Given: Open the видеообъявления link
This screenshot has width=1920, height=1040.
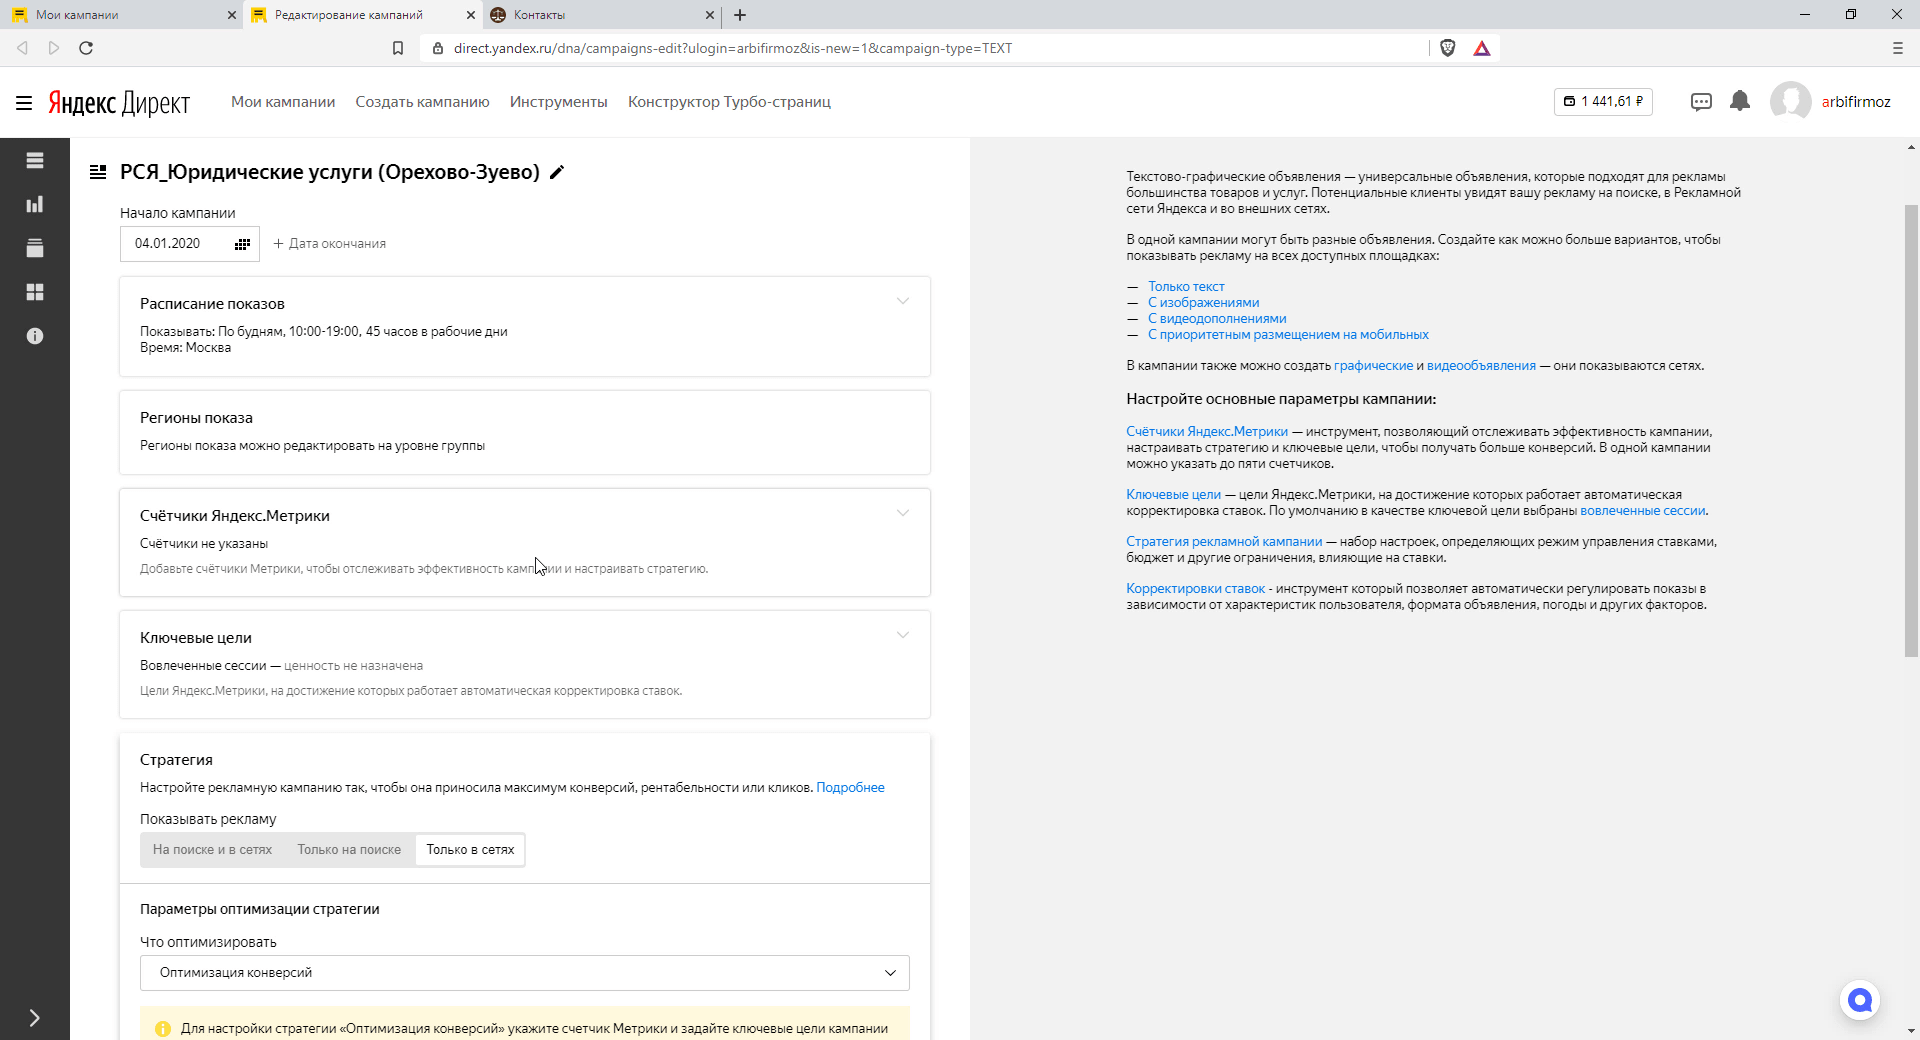Looking at the screenshot, I should coord(1481,366).
